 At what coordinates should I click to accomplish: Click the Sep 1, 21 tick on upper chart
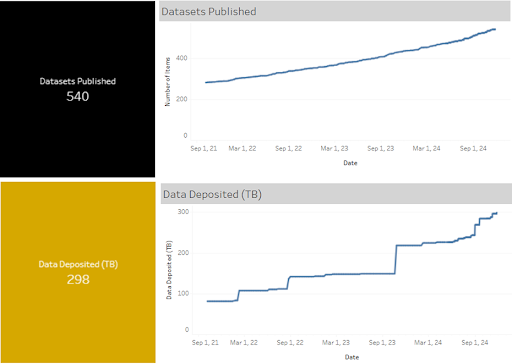tap(204, 149)
